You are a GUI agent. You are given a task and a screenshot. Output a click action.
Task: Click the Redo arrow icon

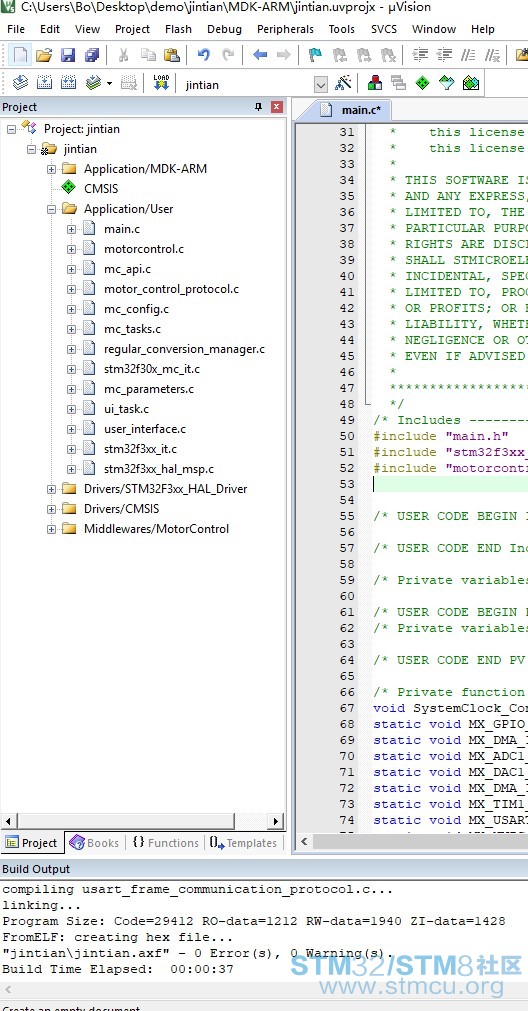[x=228, y=55]
